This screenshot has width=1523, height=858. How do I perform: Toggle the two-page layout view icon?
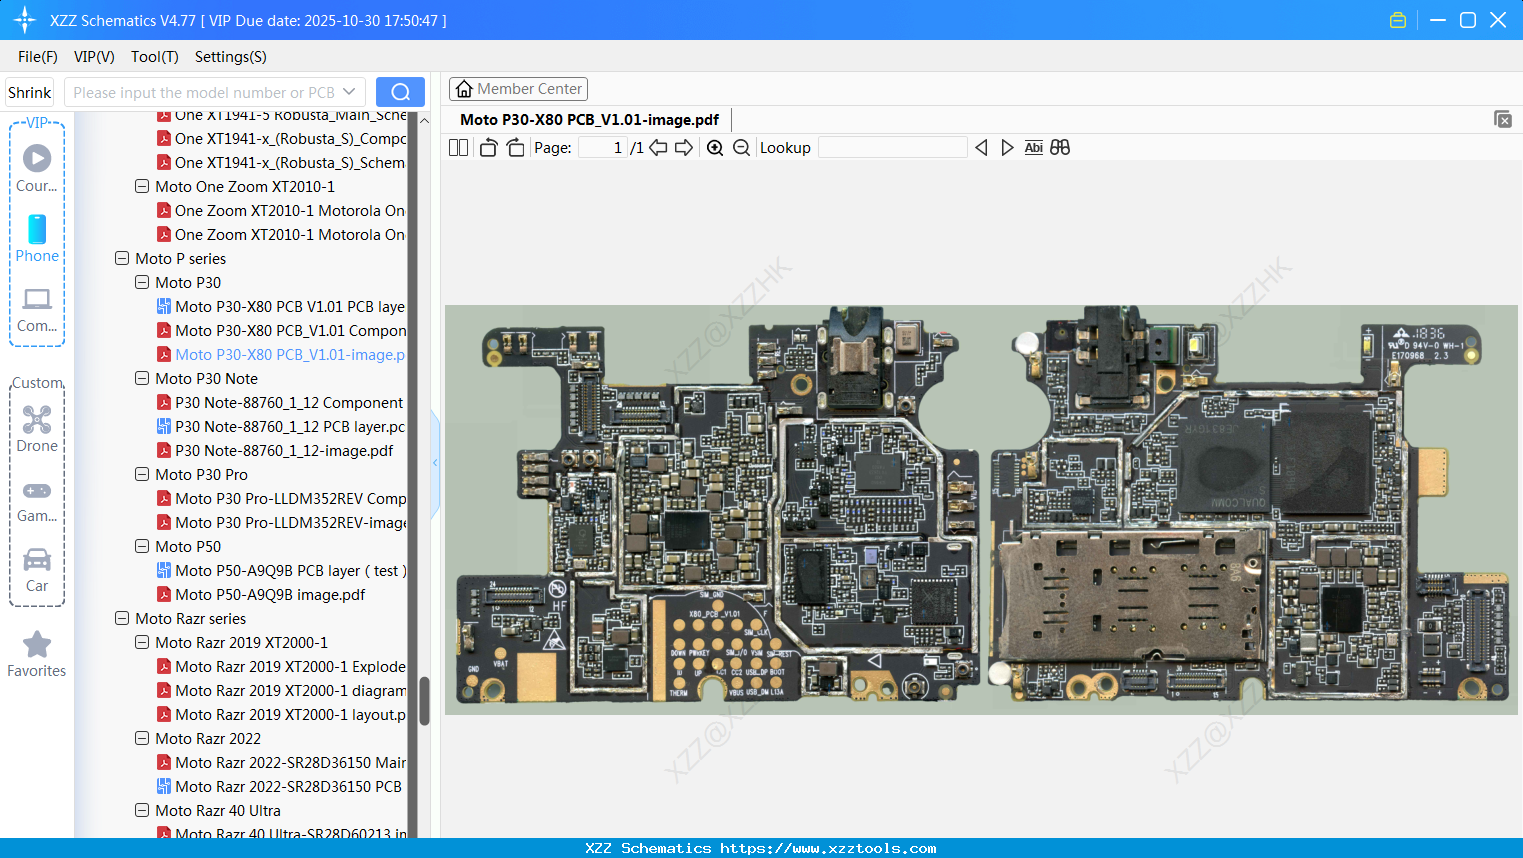pos(458,148)
